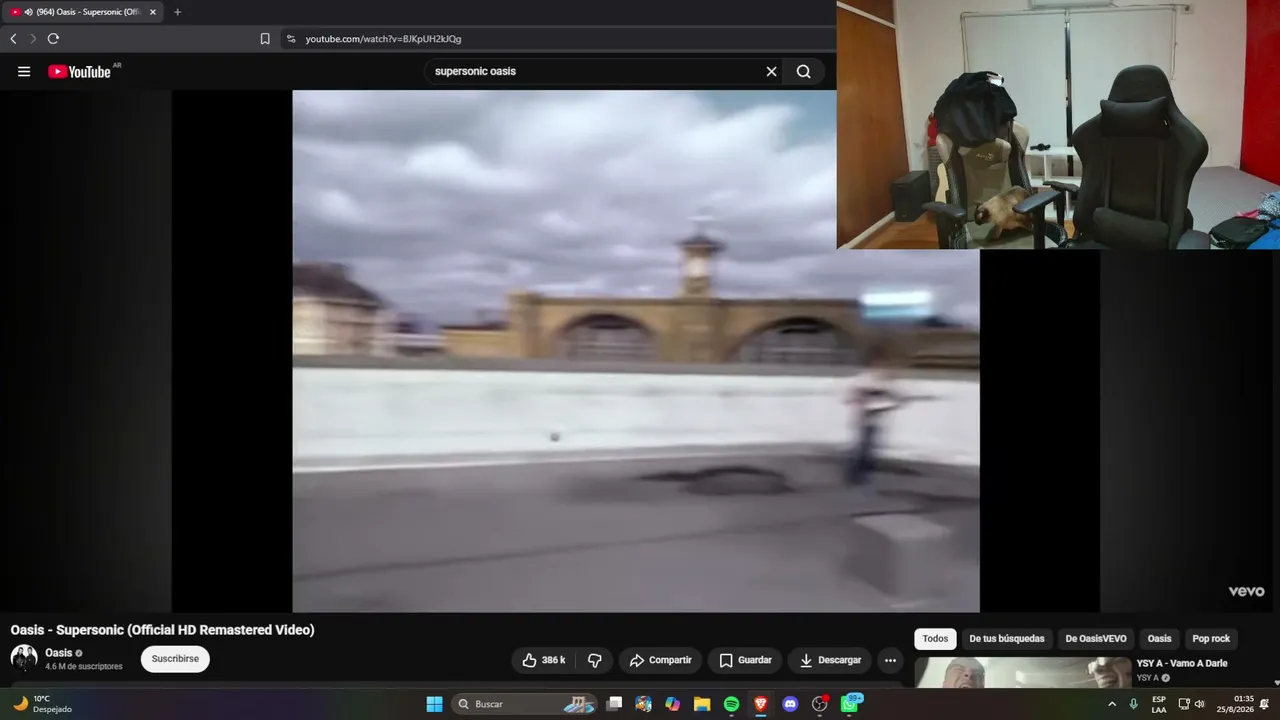Select the Oasis filter chip
The height and width of the screenshot is (720, 1280).
[x=1159, y=639]
